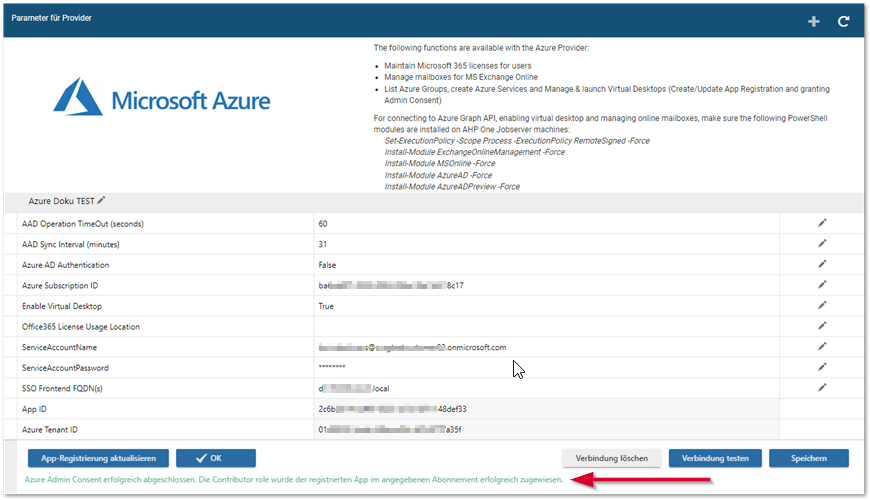This screenshot has height=500, width=870.
Task: Click 'Maintain Microsoft 365 licenses for users' bullet
Action: pyautogui.click(x=458, y=65)
